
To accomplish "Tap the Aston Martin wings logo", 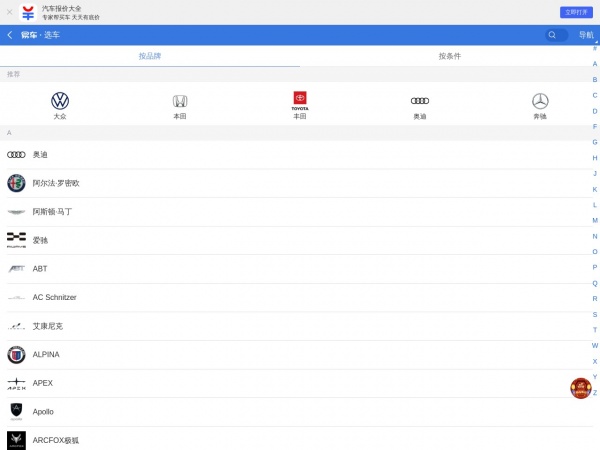I will 16,212.
